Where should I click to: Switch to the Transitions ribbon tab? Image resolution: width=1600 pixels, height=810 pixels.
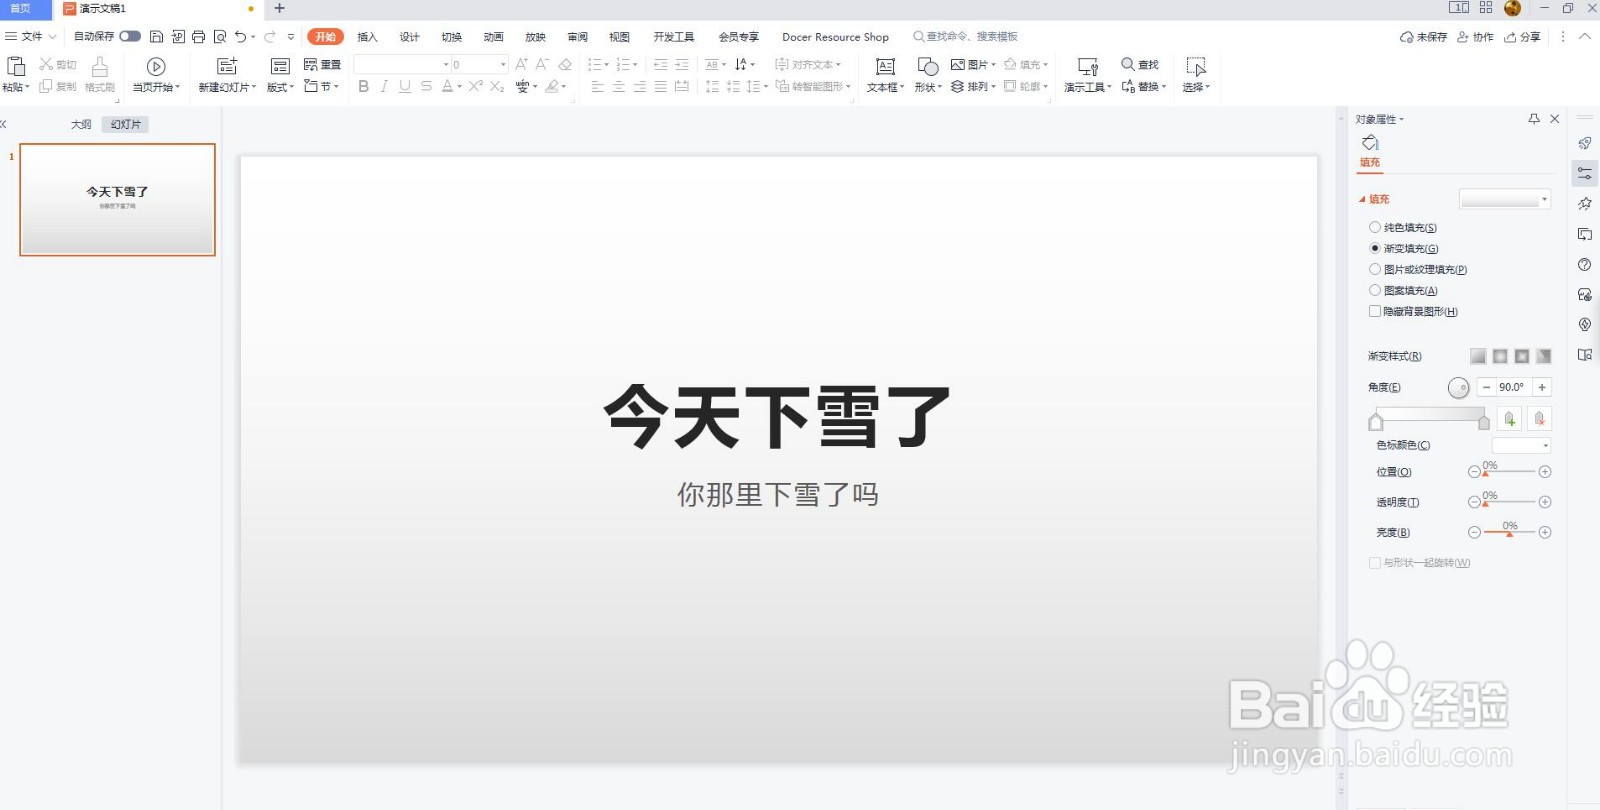click(x=452, y=37)
